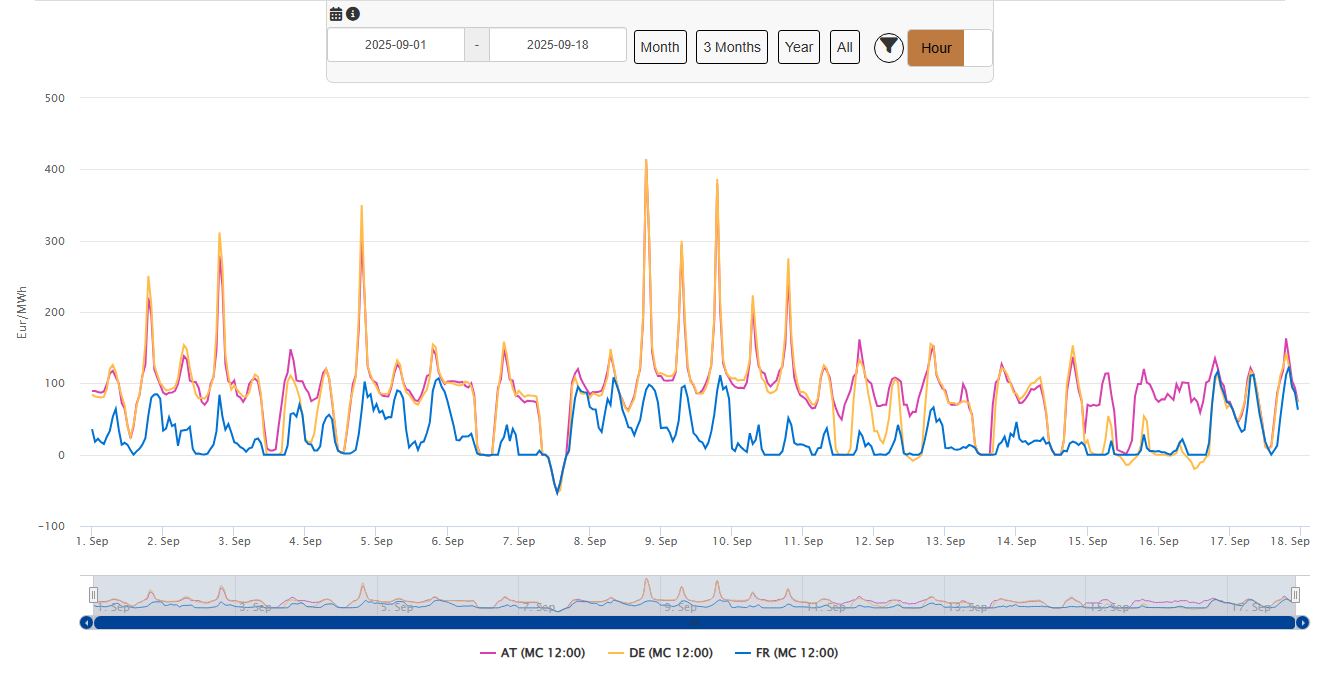1320x683 pixels.
Task: Click the calendar icon above date fields
Action: click(336, 14)
